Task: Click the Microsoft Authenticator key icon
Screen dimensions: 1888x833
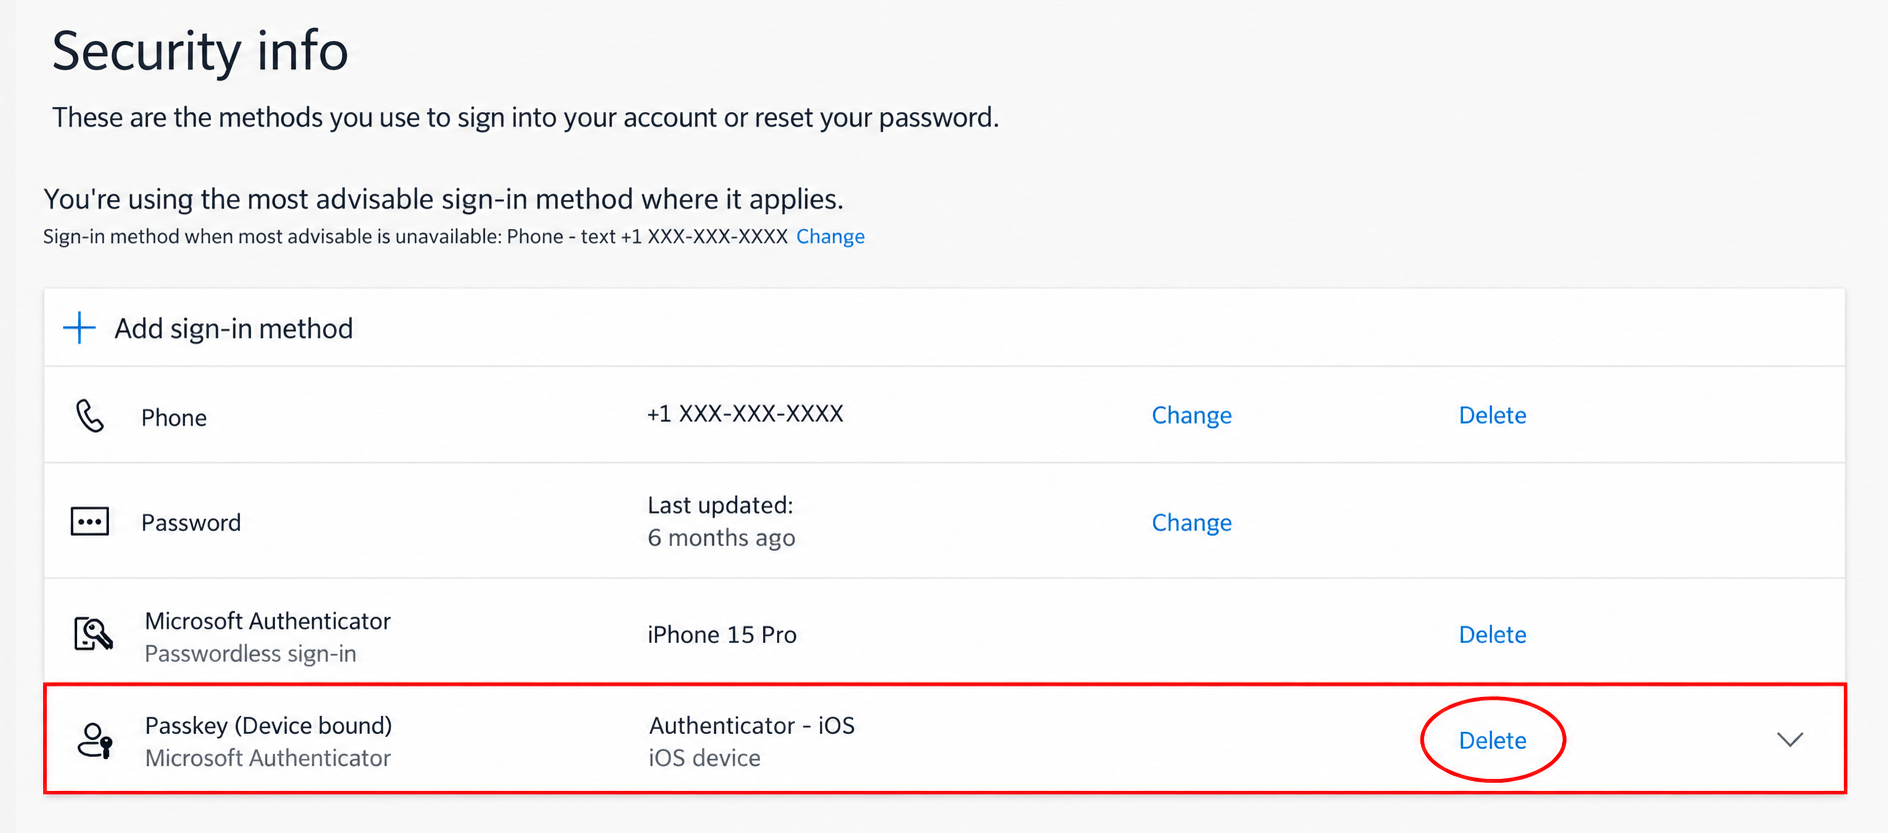Action: point(93,634)
